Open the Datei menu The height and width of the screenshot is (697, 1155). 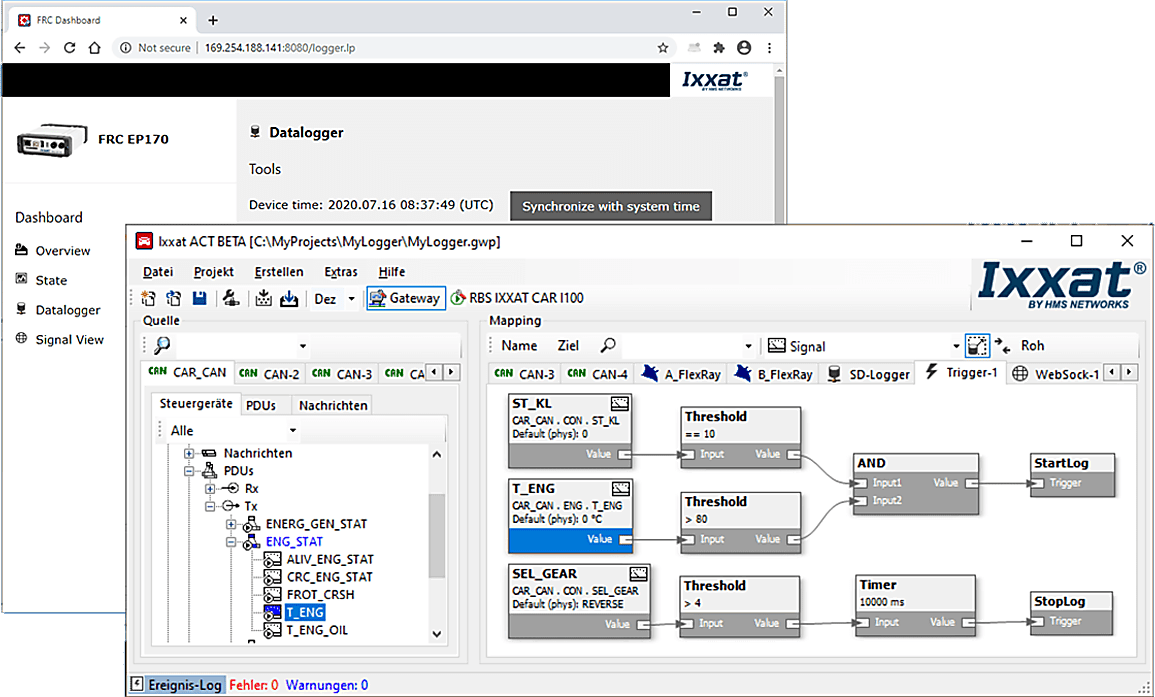pyautogui.click(x=158, y=272)
